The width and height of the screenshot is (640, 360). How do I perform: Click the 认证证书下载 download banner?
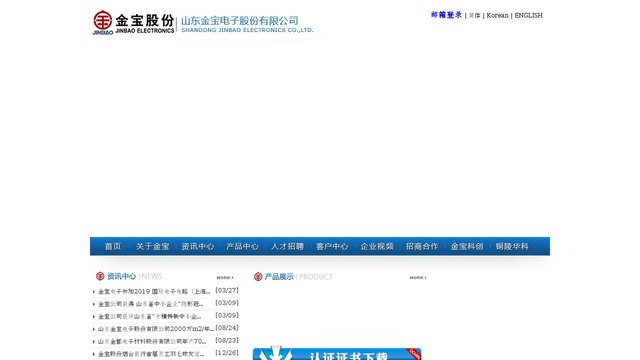(337, 354)
